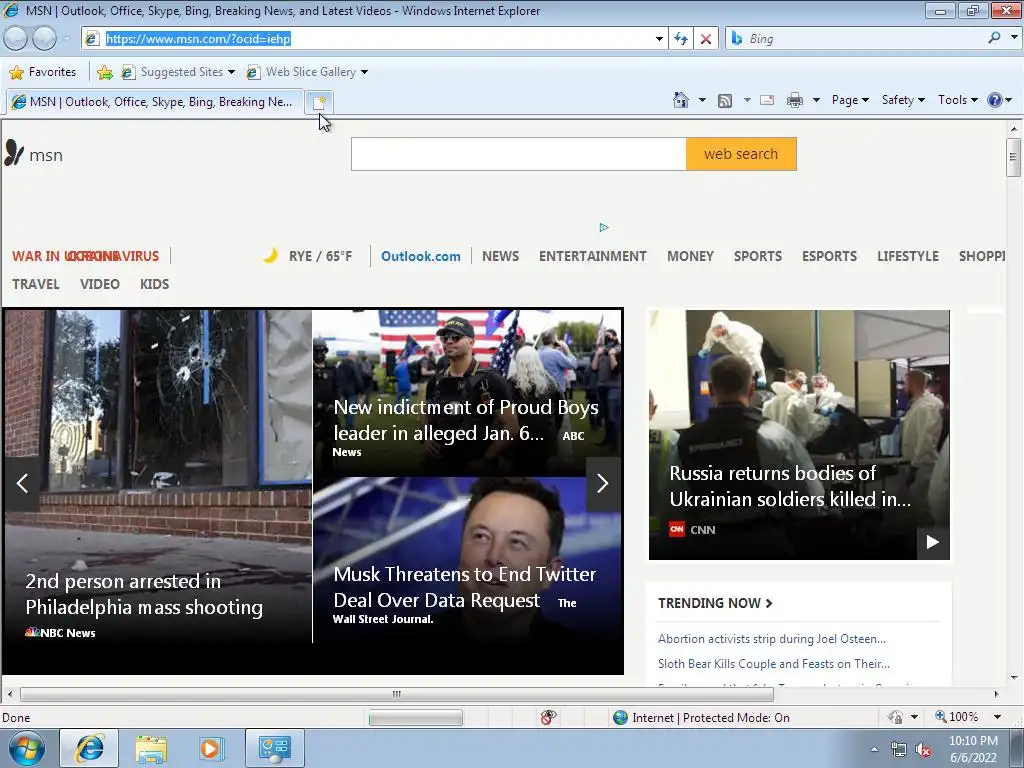Open ESPORTS section
The height and width of the screenshot is (768, 1024).
pos(829,256)
